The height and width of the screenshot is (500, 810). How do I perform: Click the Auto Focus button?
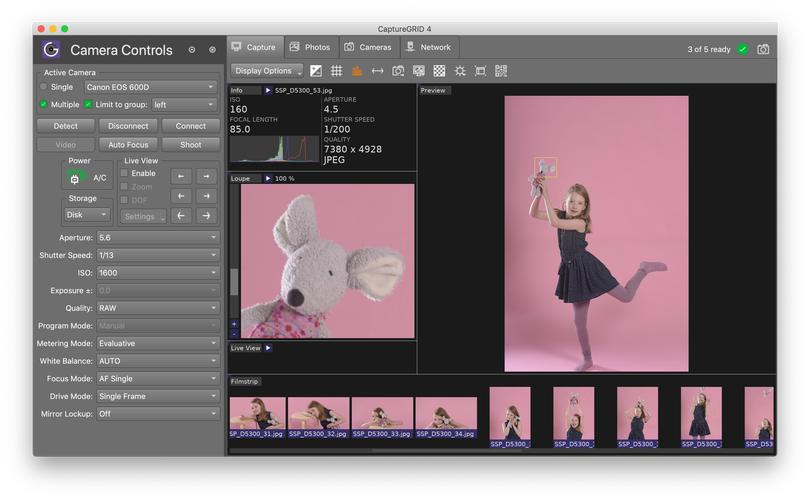128,144
